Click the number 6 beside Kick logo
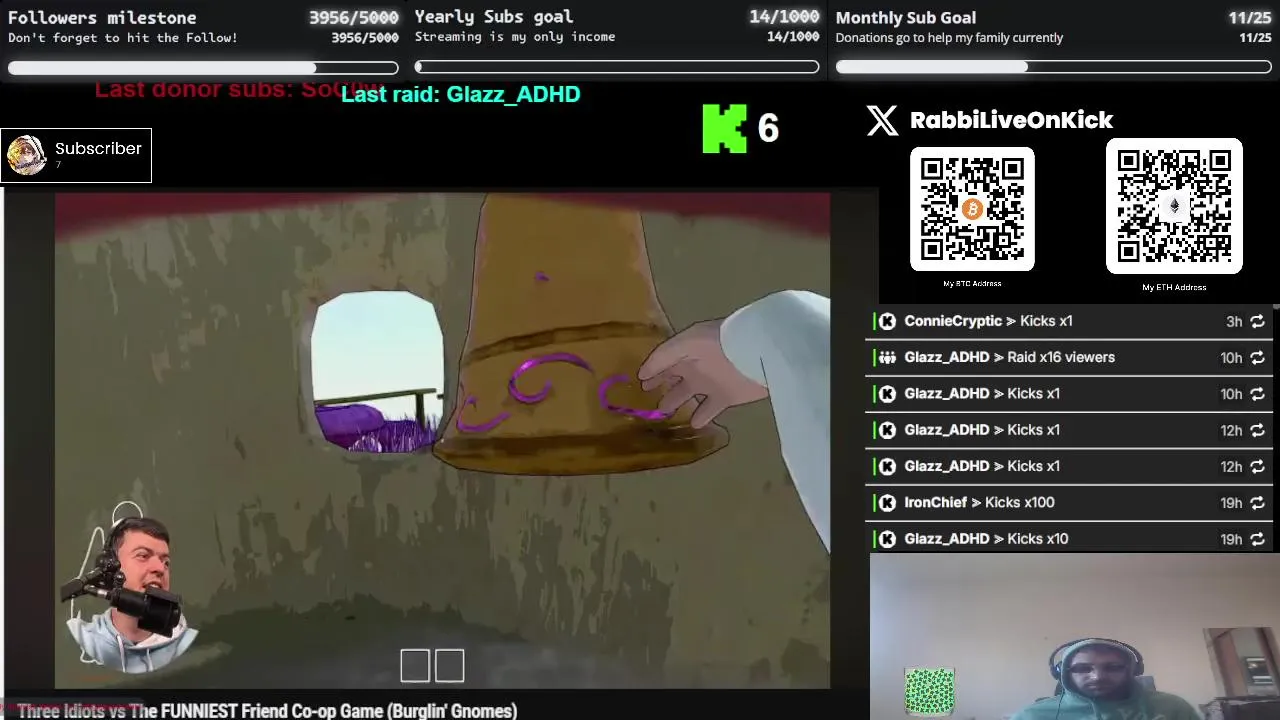The height and width of the screenshot is (720, 1280). [x=768, y=128]
